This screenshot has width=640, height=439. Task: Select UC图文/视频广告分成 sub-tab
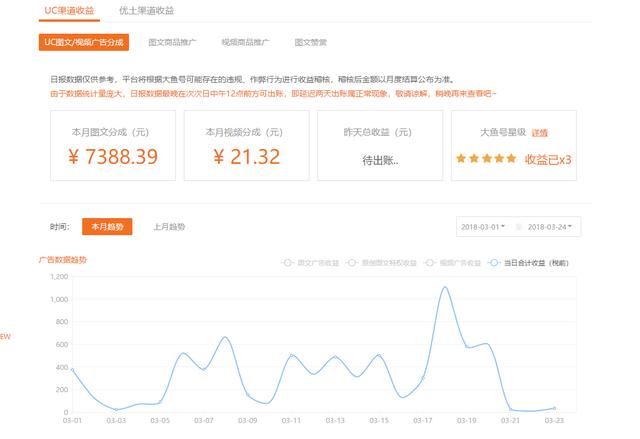point(84,42)
